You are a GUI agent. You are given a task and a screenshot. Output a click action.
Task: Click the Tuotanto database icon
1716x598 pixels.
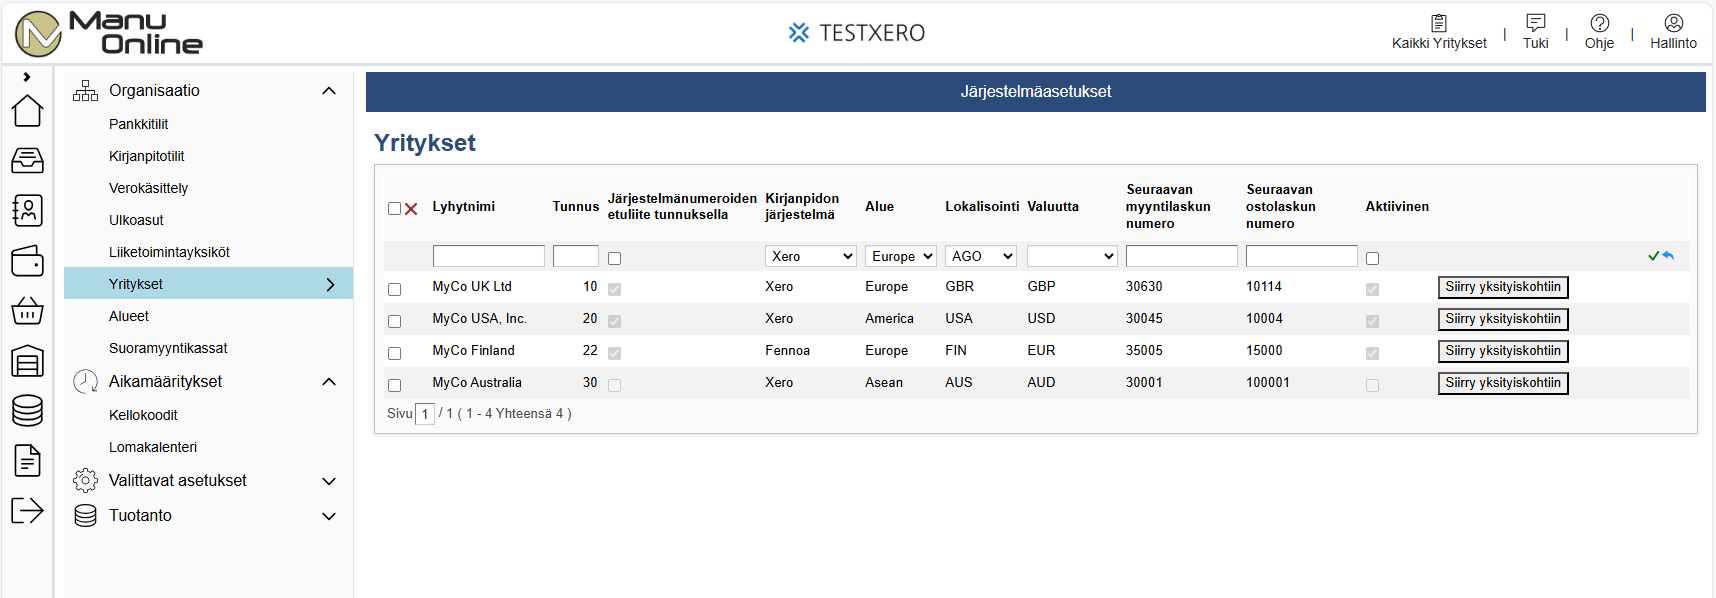point(86,516)
